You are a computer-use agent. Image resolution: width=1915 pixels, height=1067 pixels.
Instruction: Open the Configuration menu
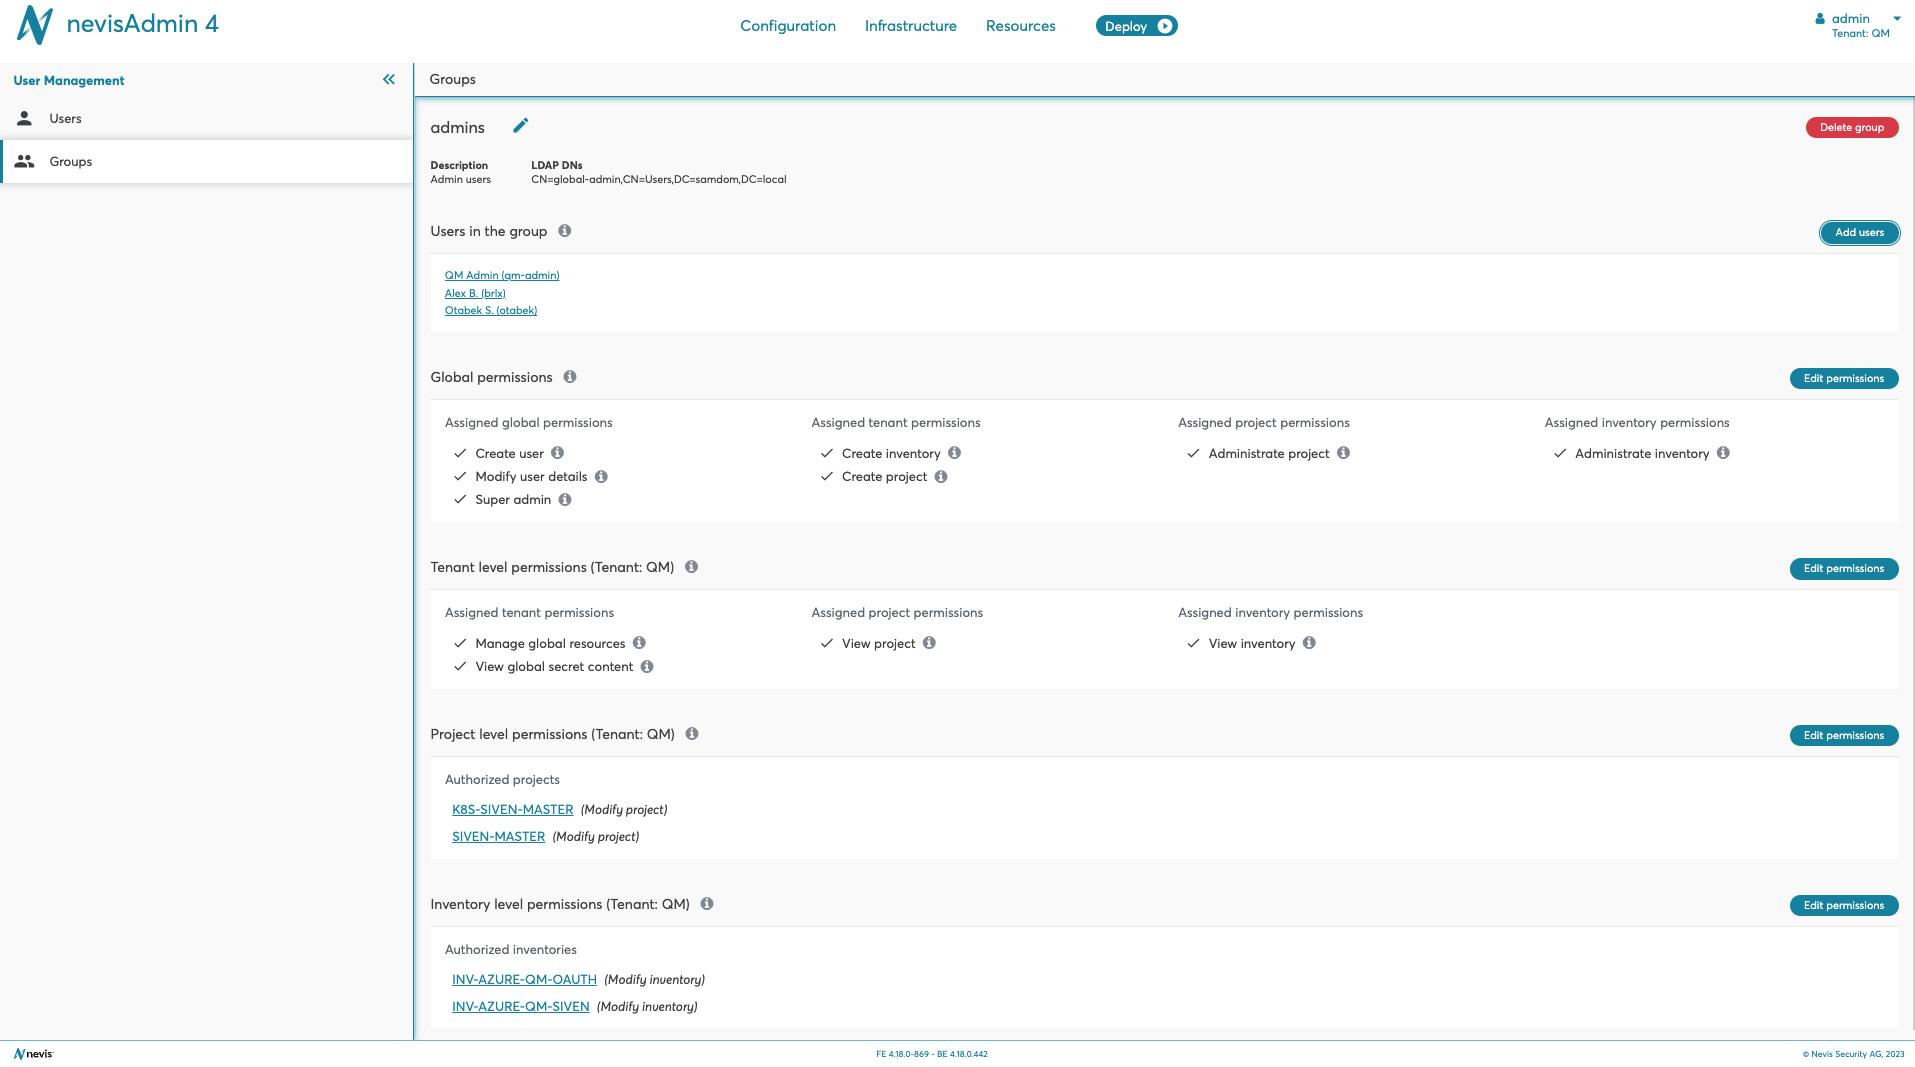point(788,26)
